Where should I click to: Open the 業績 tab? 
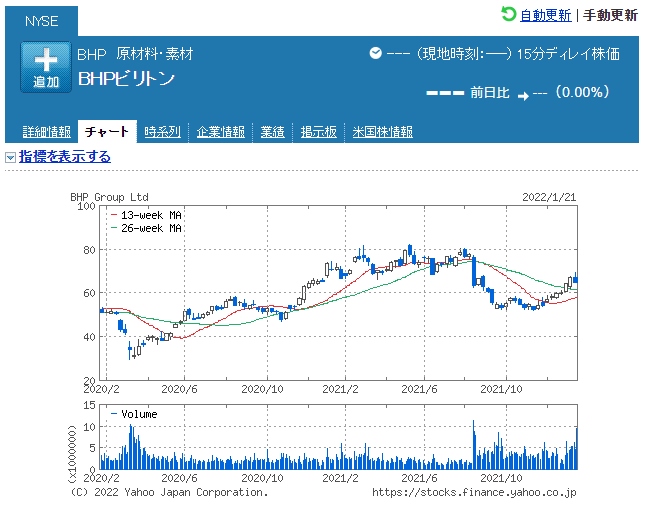tap(272, 132)
